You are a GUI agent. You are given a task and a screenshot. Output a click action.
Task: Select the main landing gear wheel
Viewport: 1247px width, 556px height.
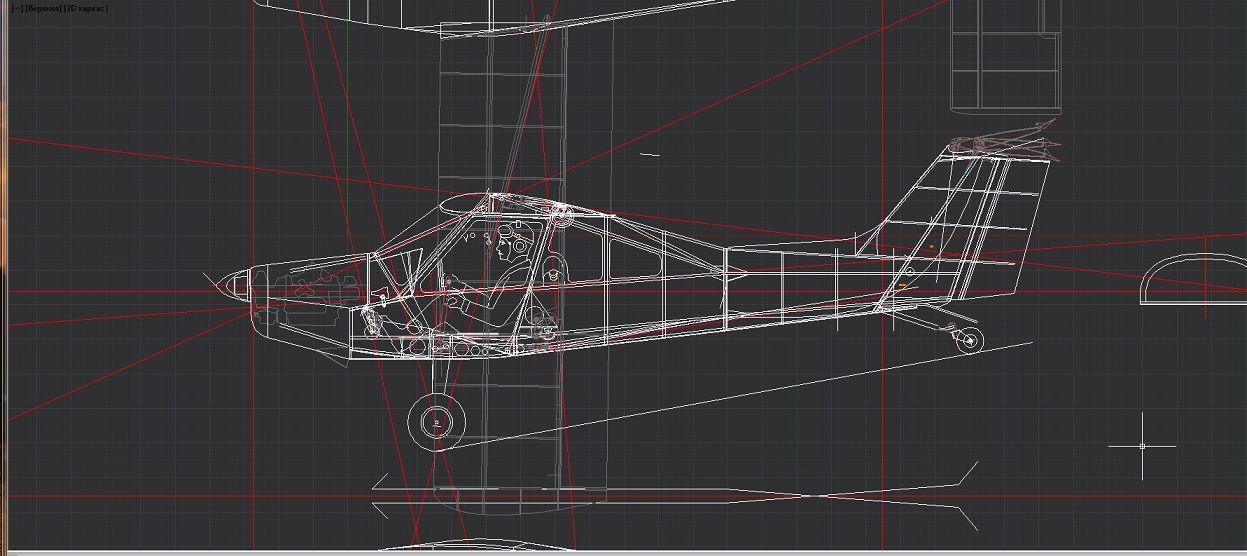pyautogui.click(x=437, y=422)
